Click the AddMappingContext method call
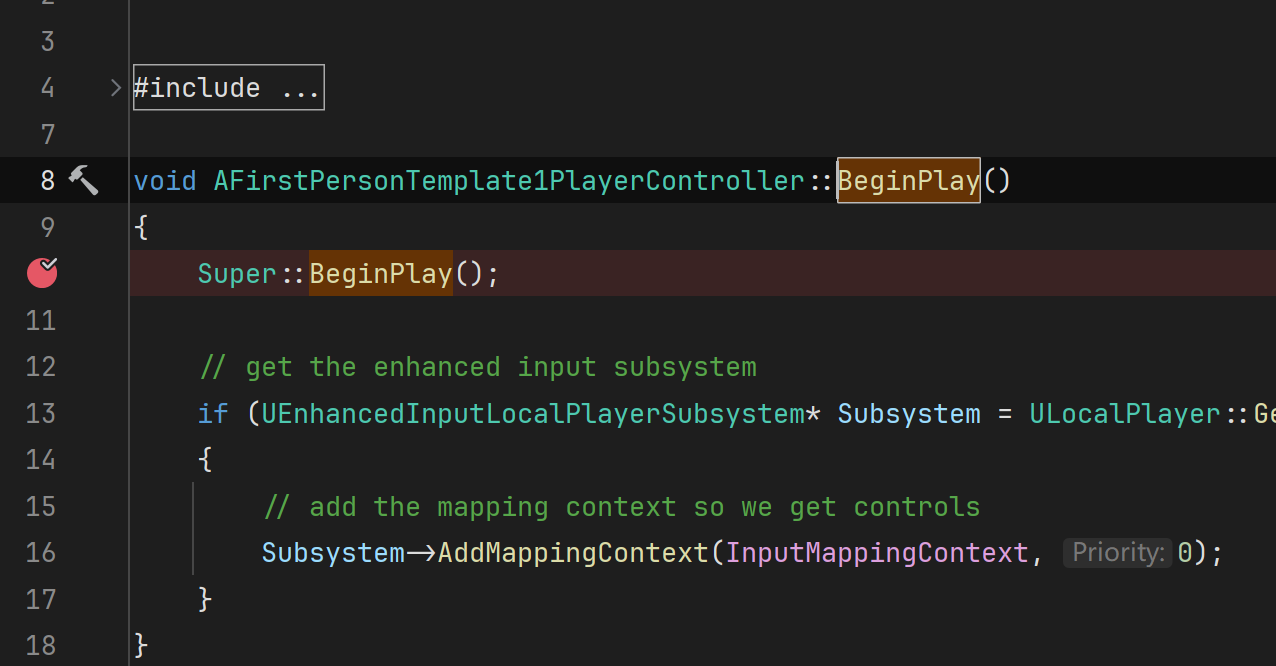The width and height of the screenshot is (1276, 666). click(572, 552)
